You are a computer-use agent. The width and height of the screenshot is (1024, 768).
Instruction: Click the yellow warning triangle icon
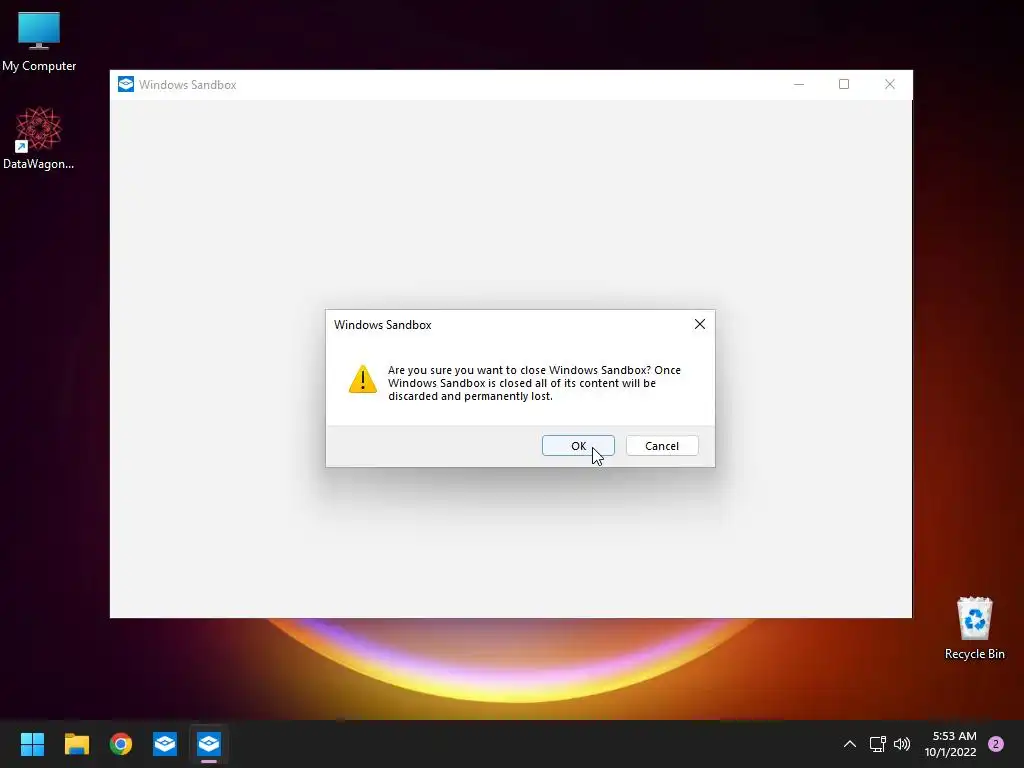(362, 379)
